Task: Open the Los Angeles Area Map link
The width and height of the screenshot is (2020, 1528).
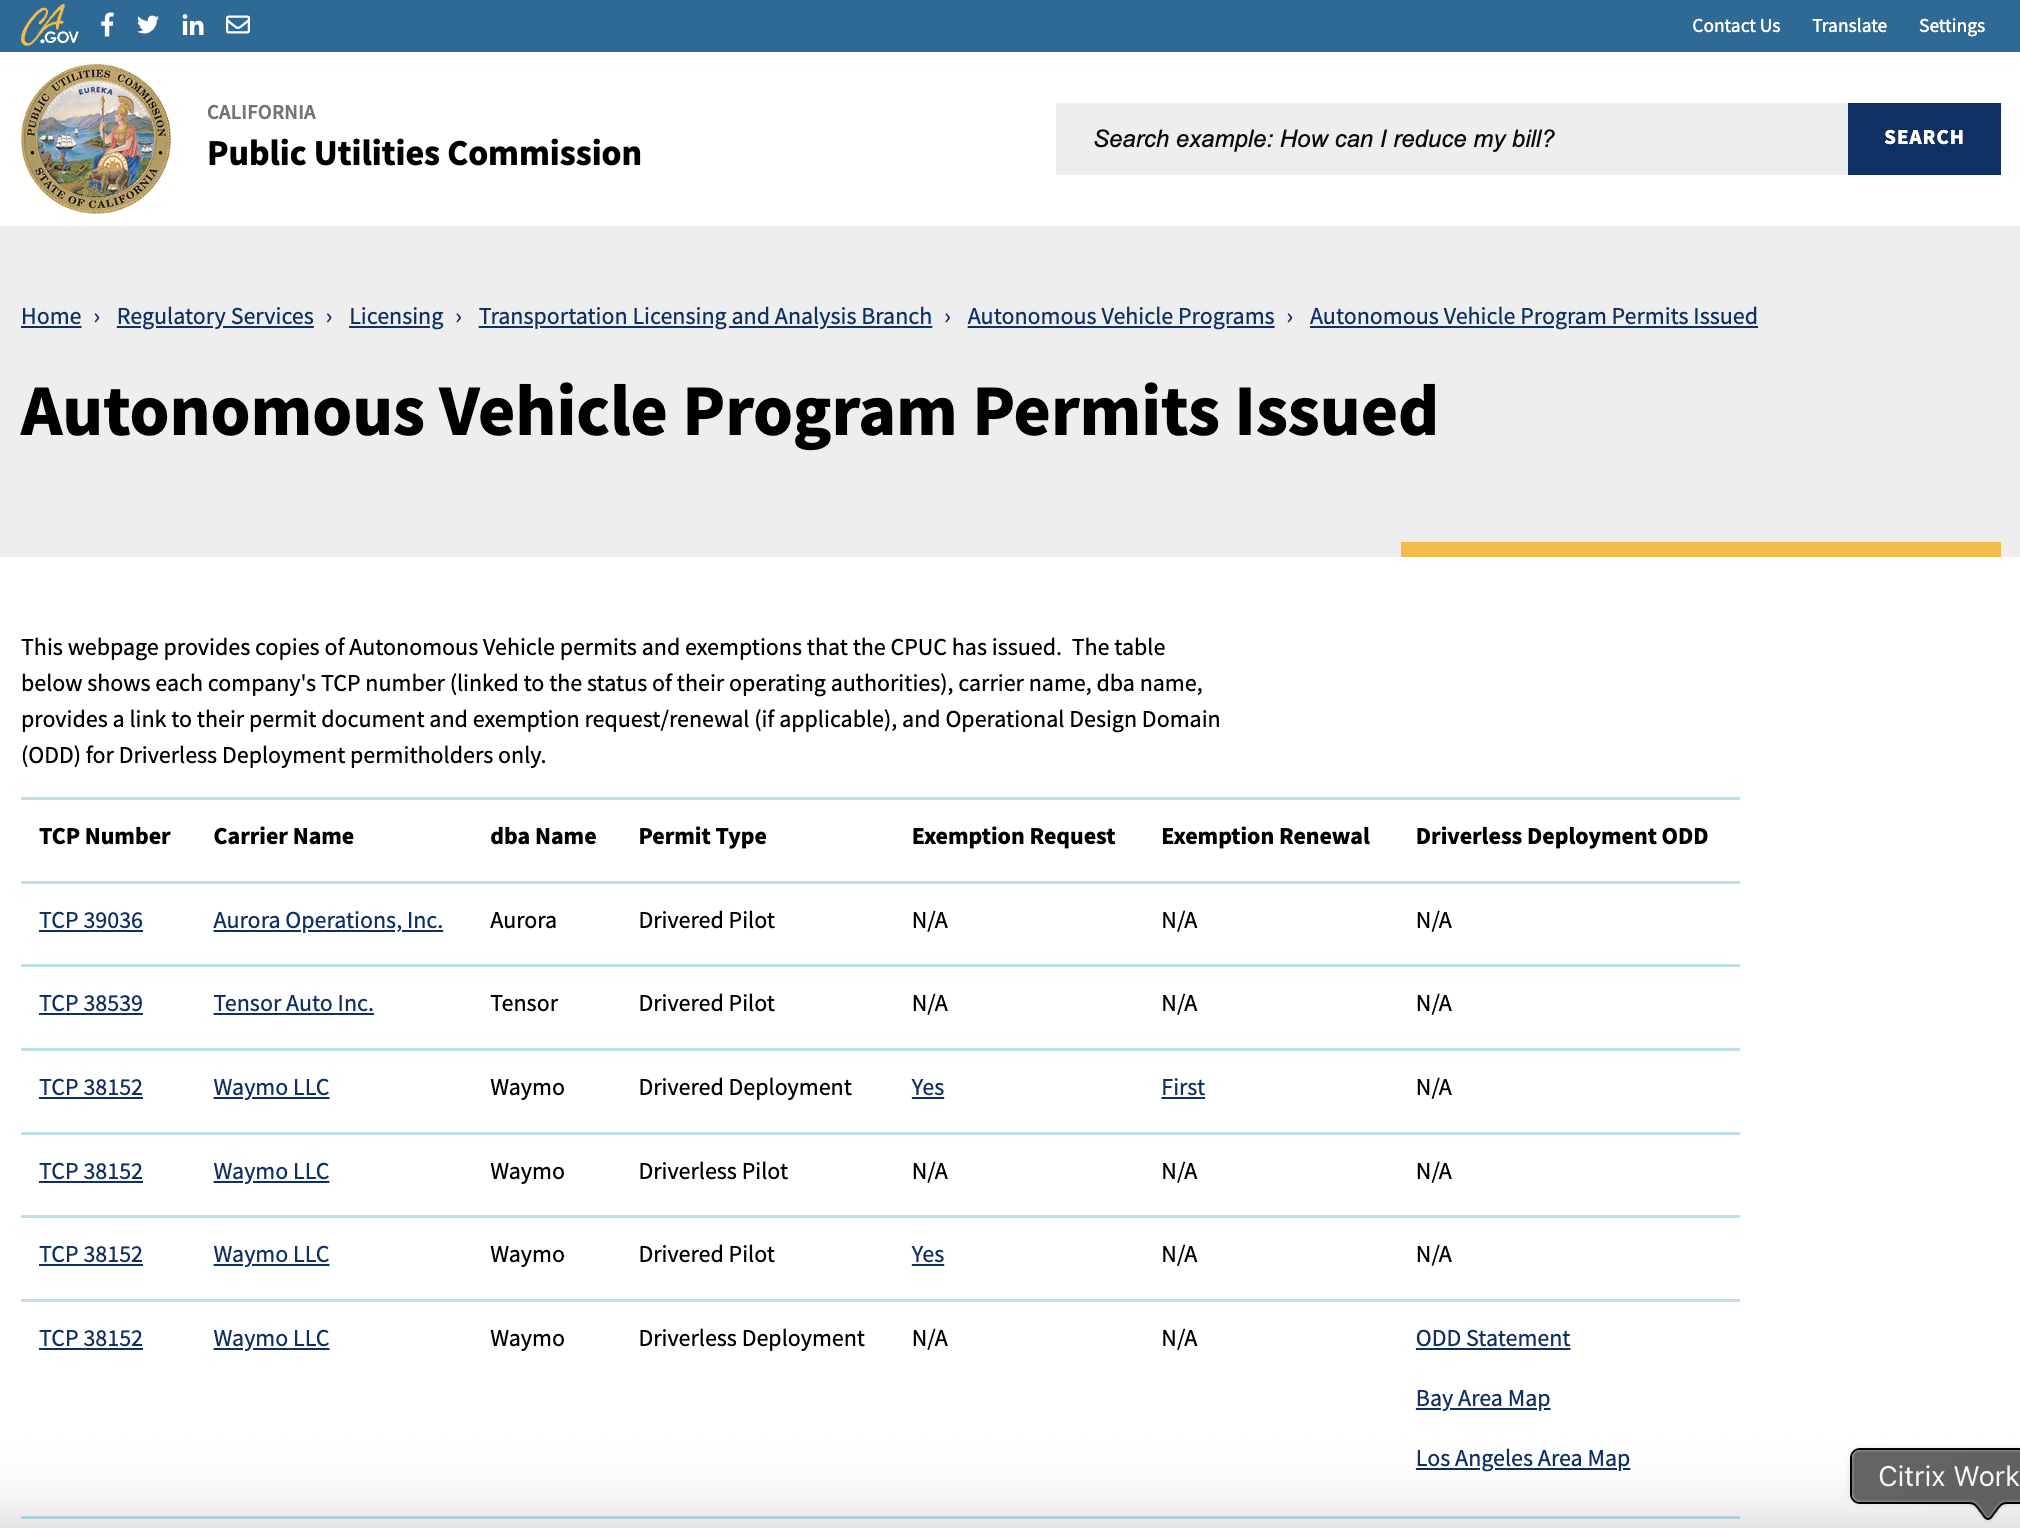Action: (x=1522, y=1458)
